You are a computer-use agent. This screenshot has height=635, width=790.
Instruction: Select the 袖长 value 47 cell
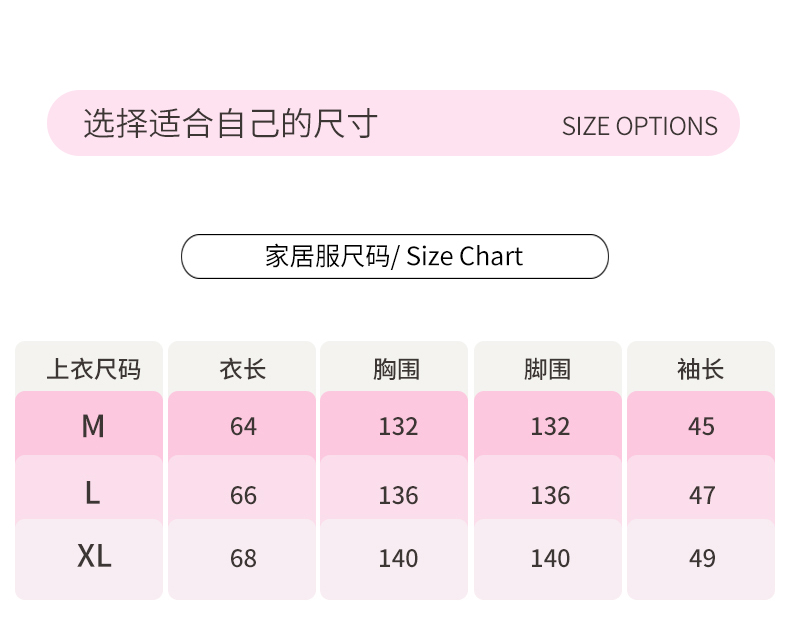coord(702,495)
